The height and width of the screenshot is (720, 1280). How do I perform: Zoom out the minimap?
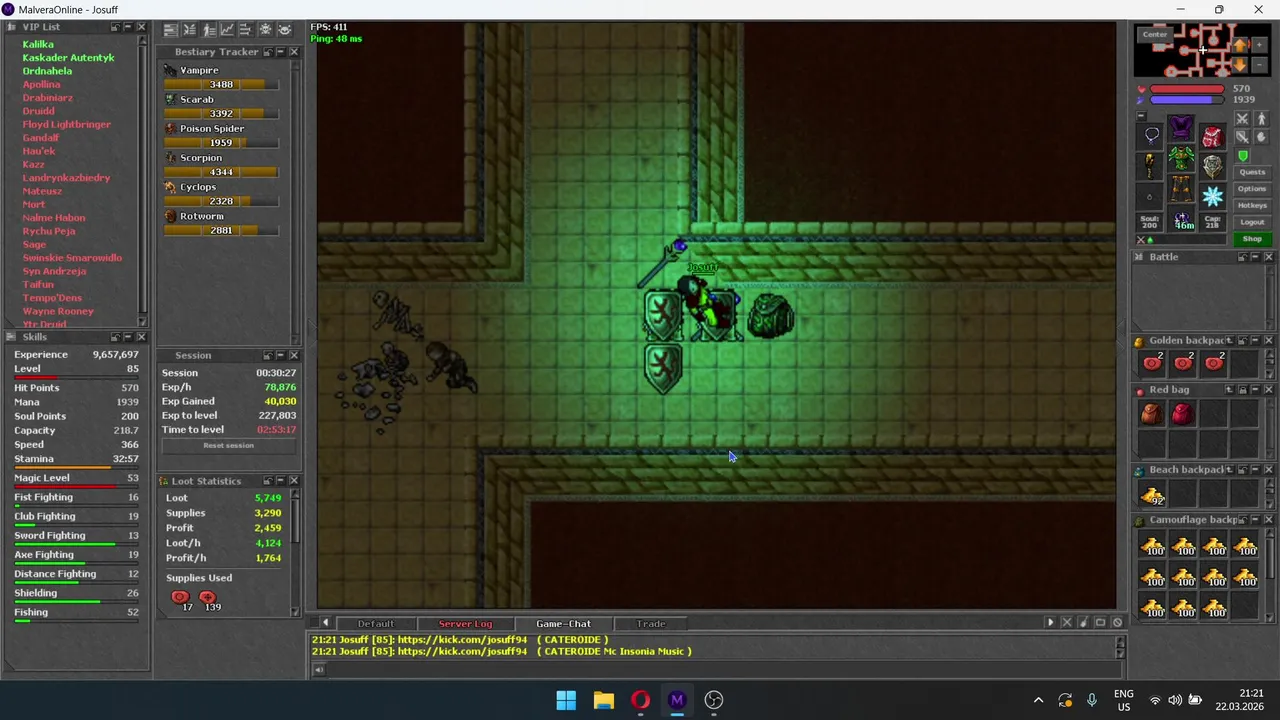1259,65
